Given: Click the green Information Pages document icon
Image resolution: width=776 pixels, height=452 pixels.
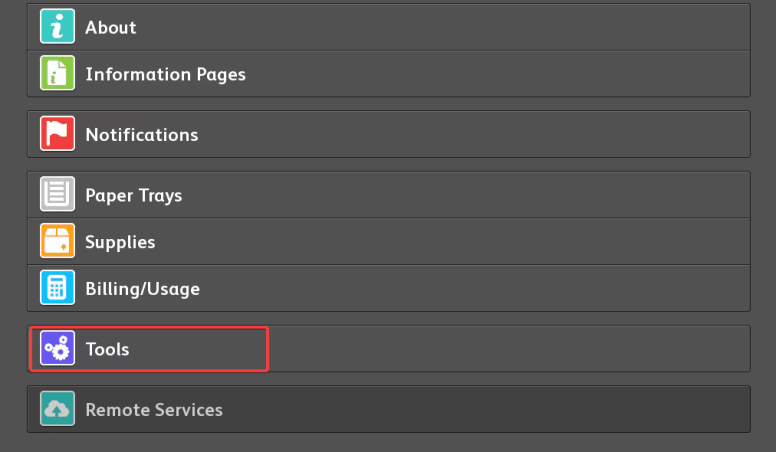Looking at the screenshot, I should tap(57, 74).
